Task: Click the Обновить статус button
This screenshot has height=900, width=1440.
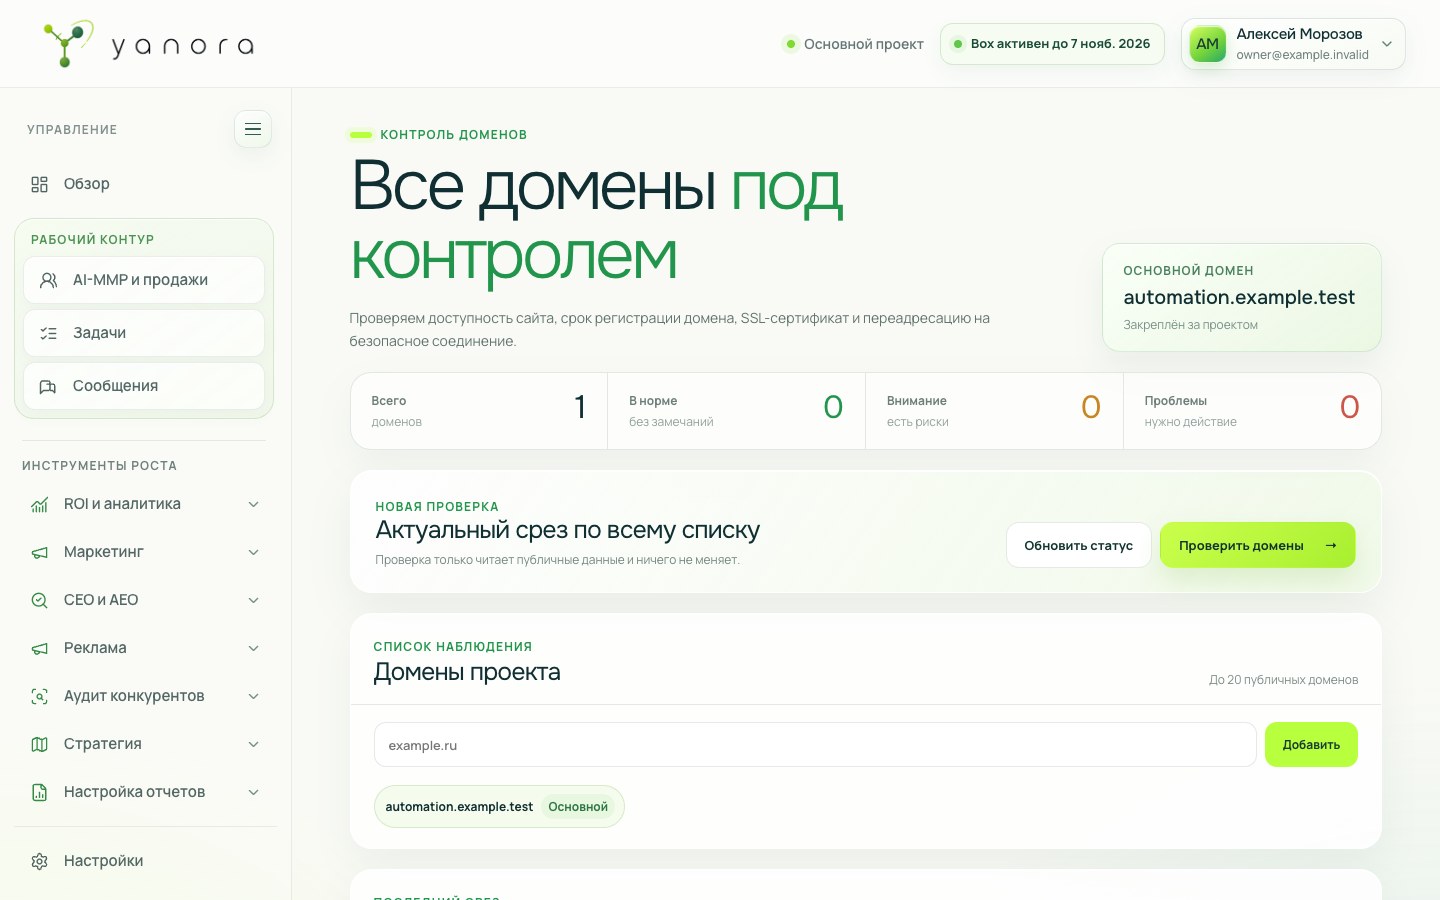Action: (x=1078, y=545)
